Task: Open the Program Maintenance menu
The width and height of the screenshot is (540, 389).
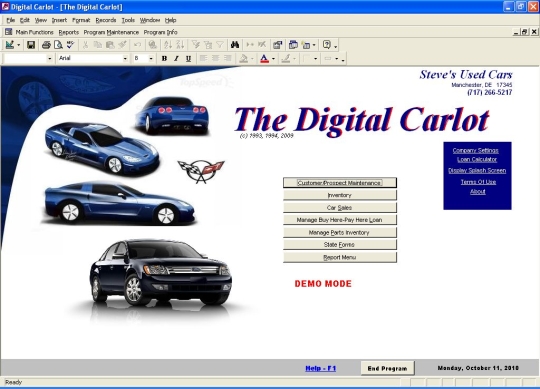Action: pos(111,32)
